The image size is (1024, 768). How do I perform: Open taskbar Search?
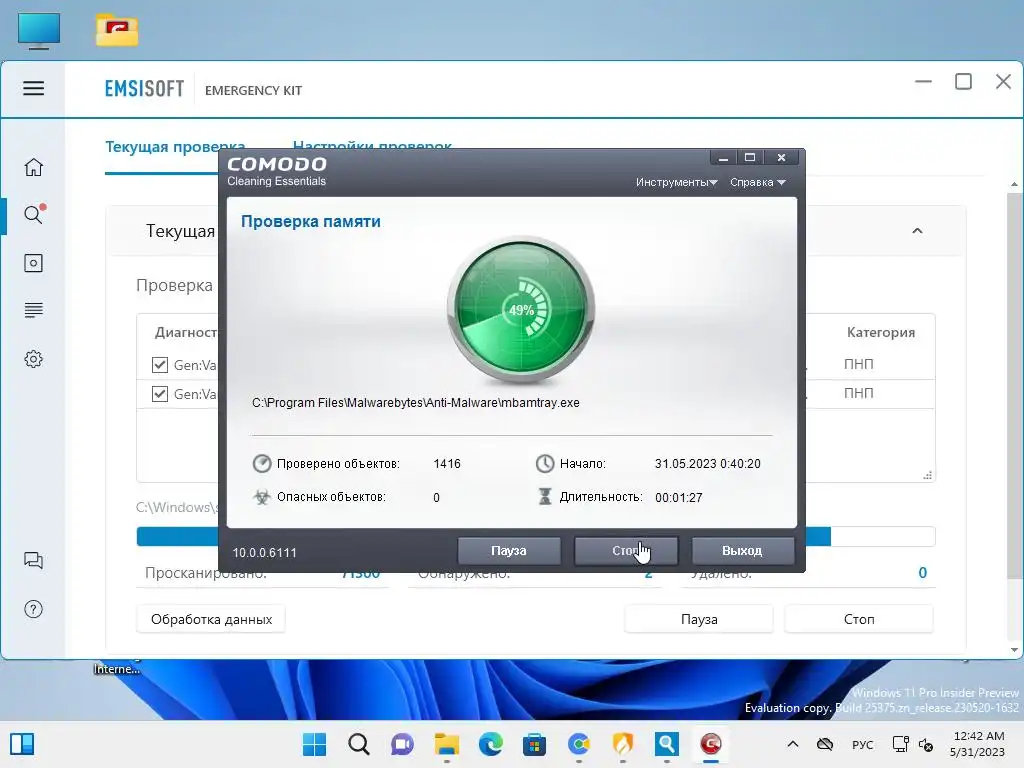point(359,744)
